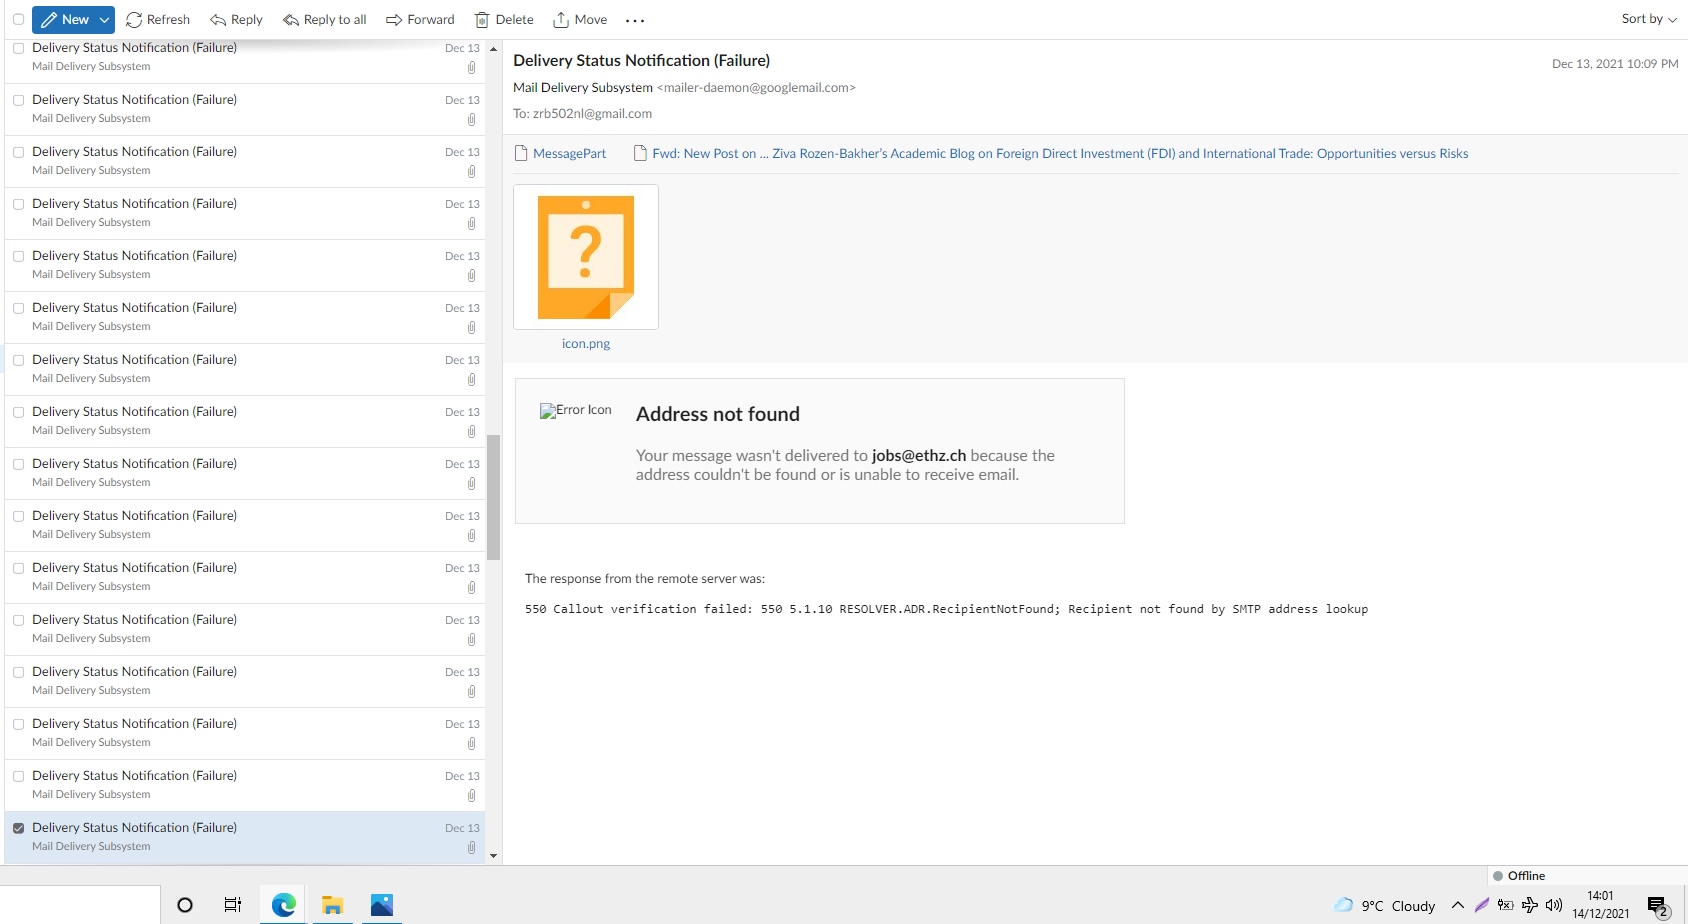The height and width of the screenshot is (924, 1688).
Task: Open the MessagePart attachment
Action: 560,153
